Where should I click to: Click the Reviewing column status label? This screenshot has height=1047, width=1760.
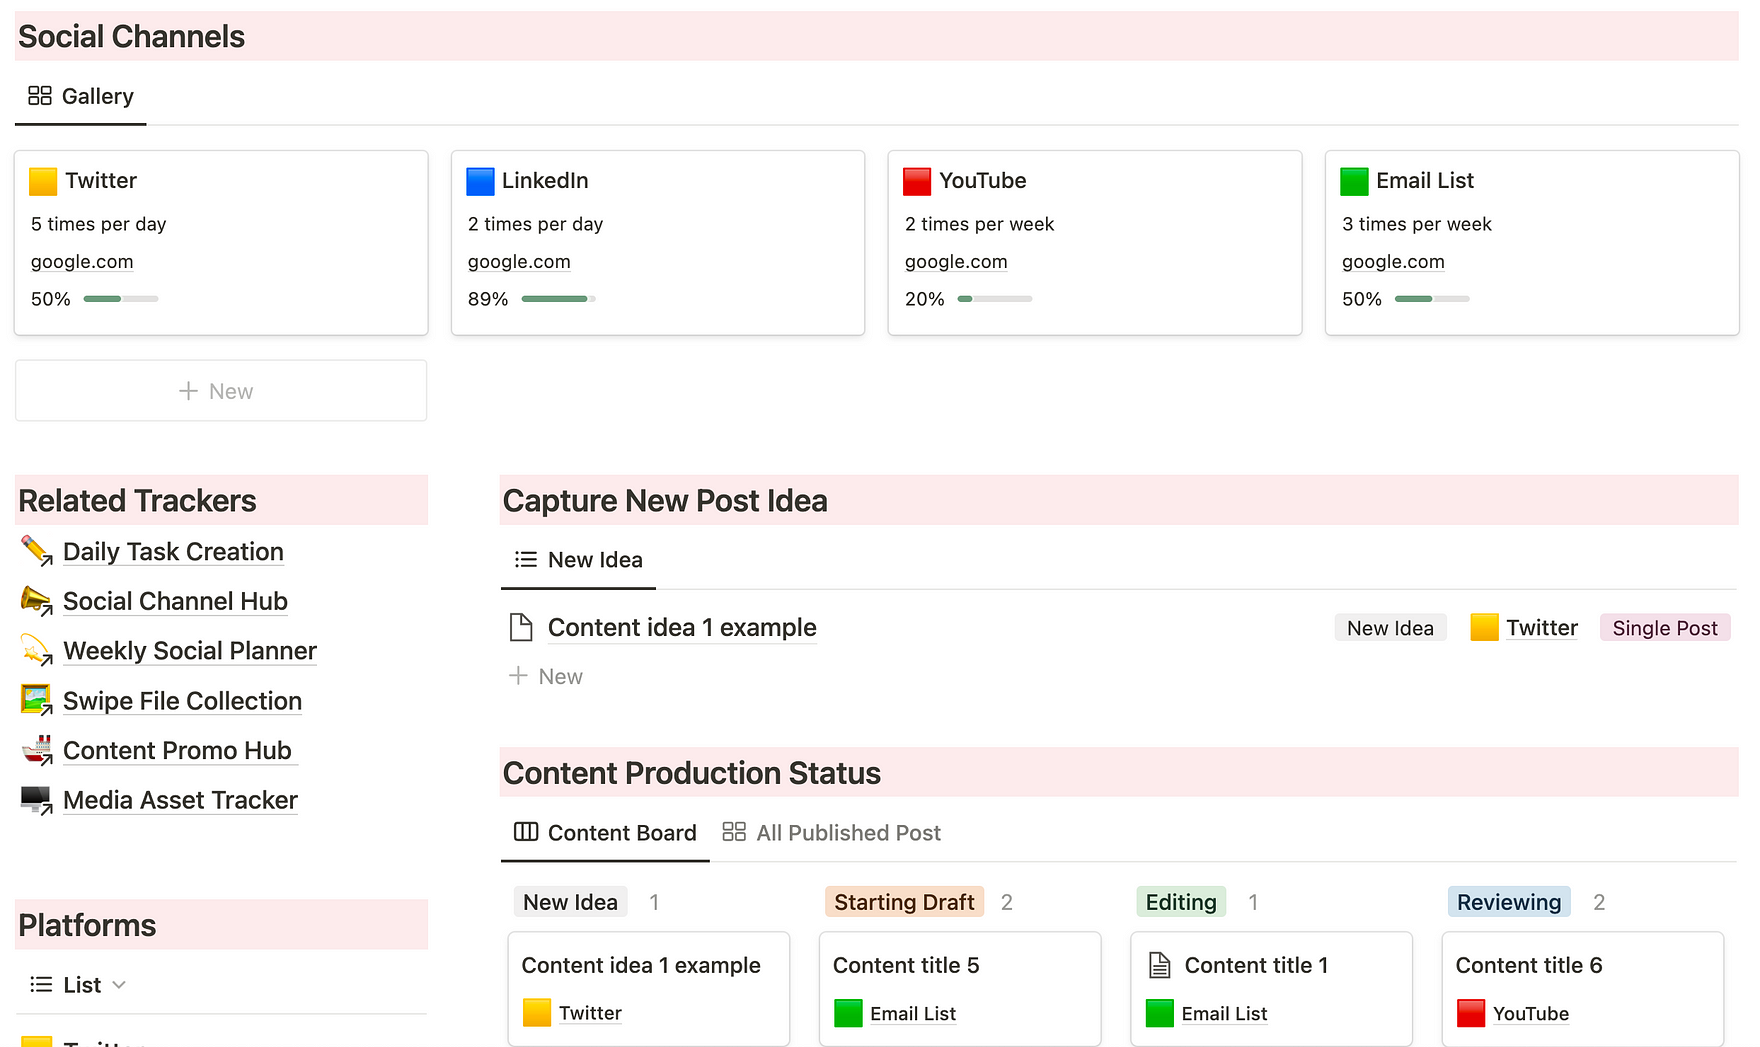coord(1508,902)
